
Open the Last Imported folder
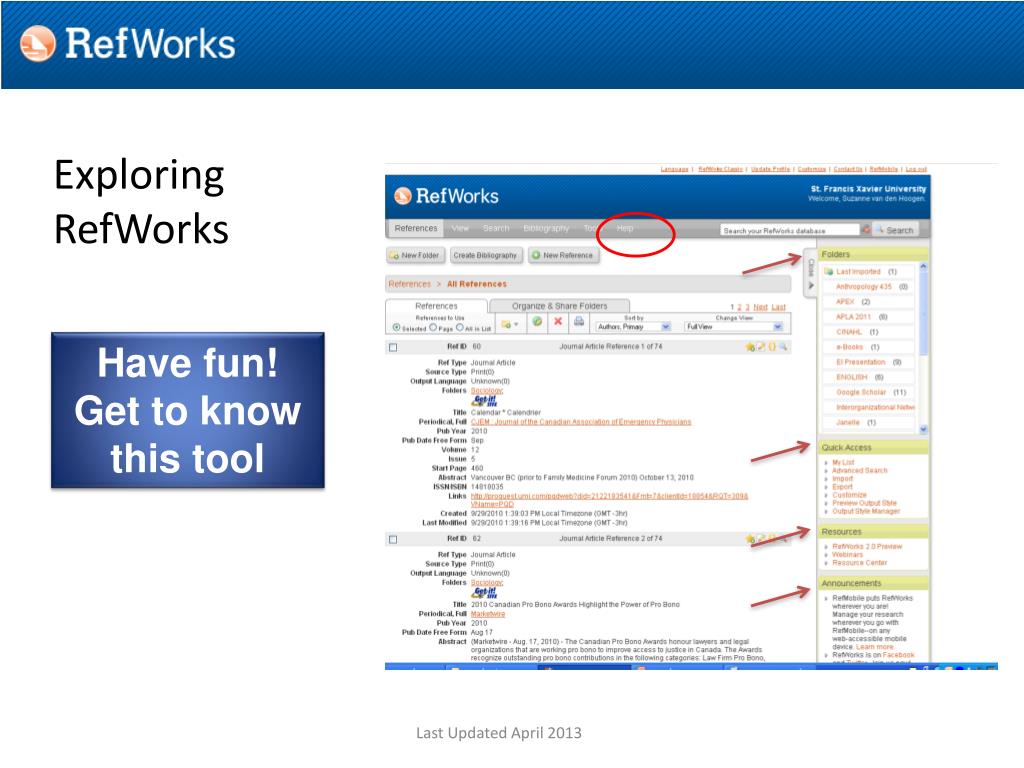(x=858, y=272)
